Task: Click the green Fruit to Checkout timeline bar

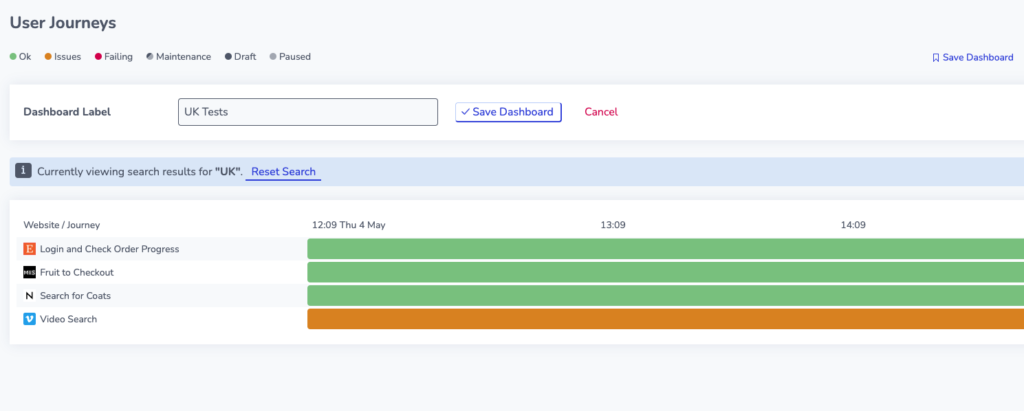Action: pos(665,272)
